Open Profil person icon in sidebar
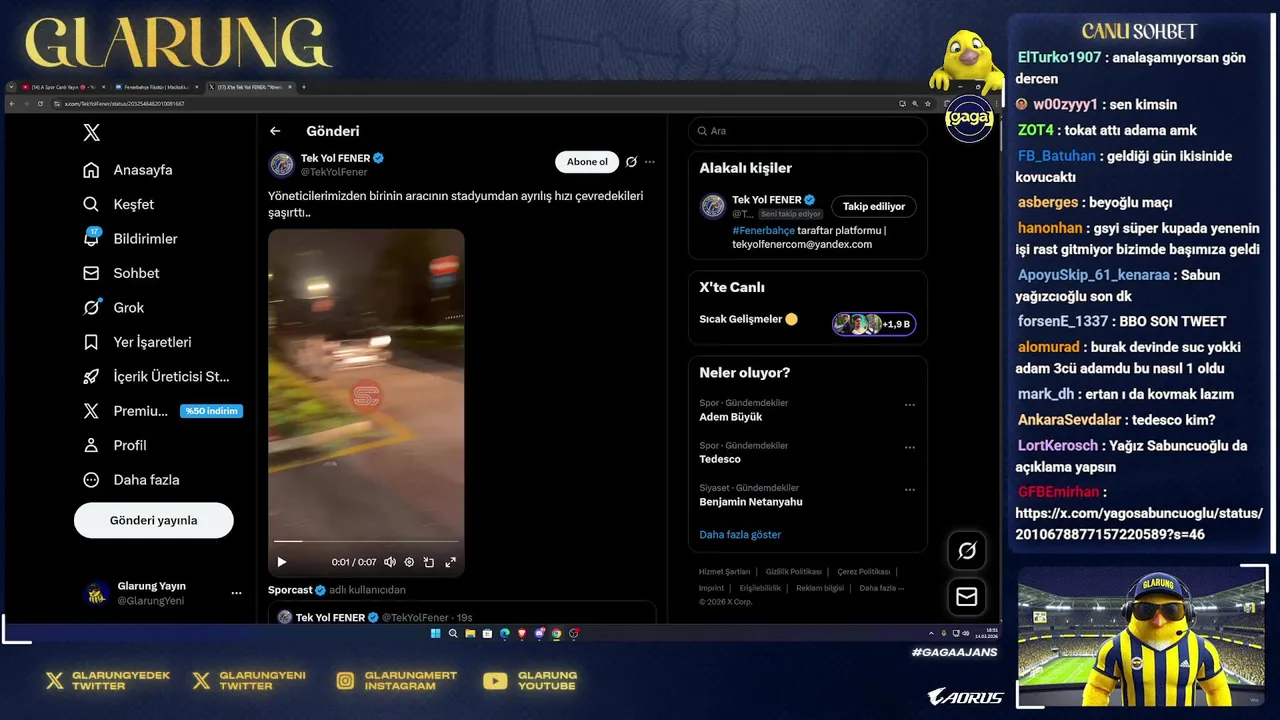This screenshot has height=720, width=1280. (x=91, y=445)
